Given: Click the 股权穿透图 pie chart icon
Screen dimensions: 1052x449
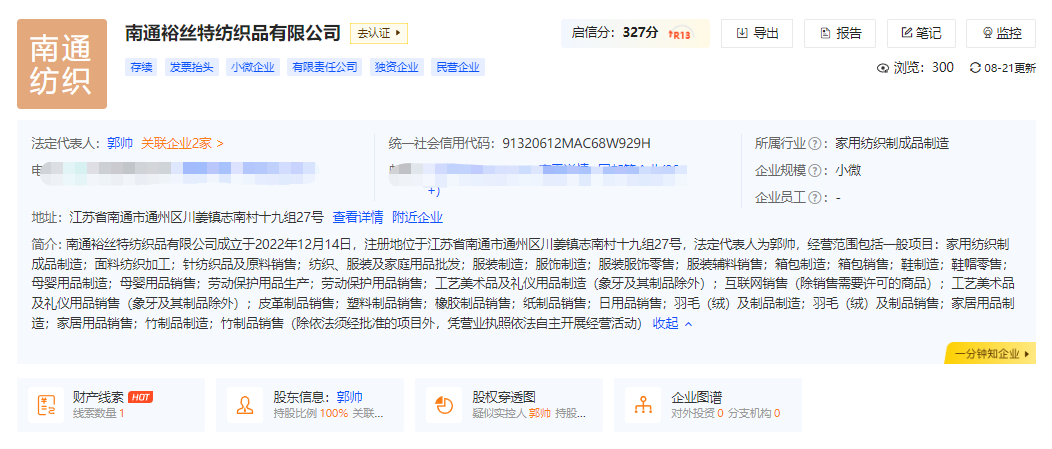Looking at the screenshot, I should (x=443, y=405).
